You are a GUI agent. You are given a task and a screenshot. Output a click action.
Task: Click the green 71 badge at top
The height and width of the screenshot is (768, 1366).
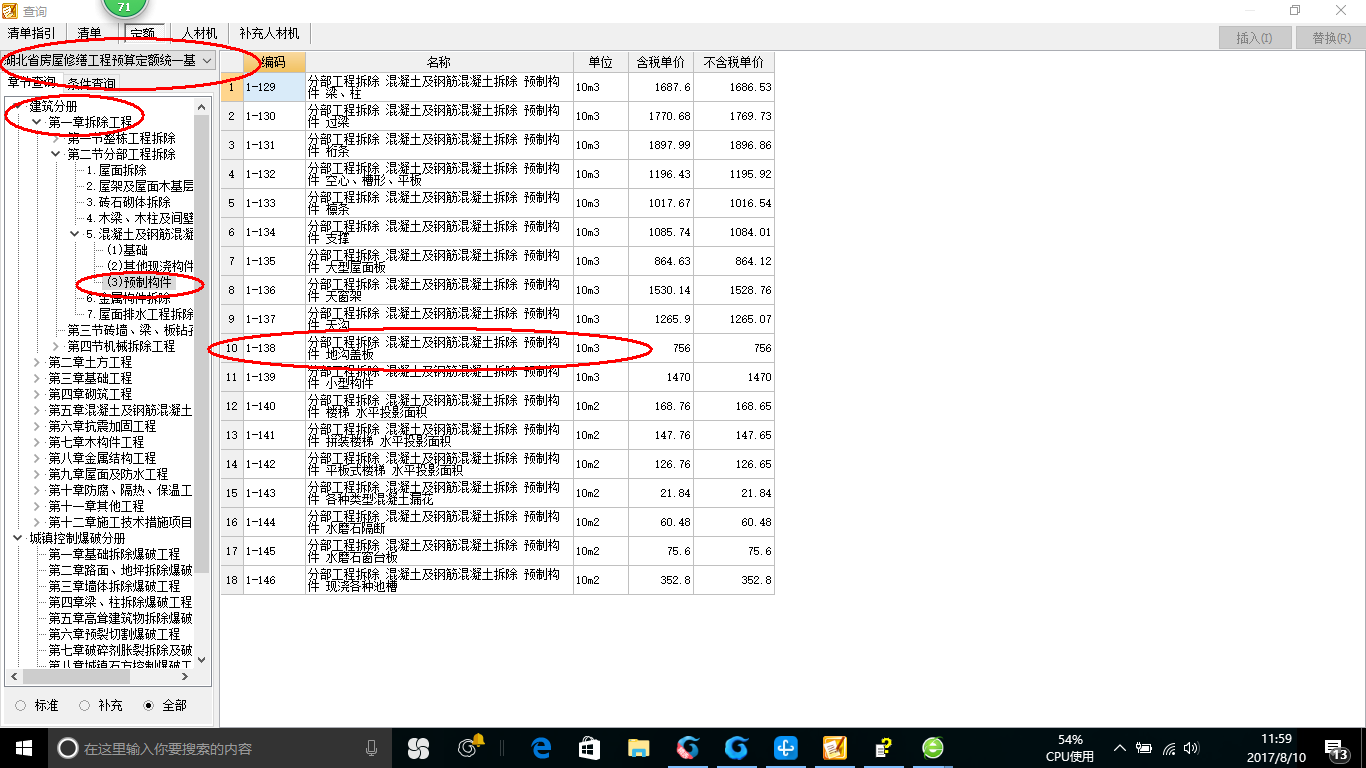coord(124,7)
